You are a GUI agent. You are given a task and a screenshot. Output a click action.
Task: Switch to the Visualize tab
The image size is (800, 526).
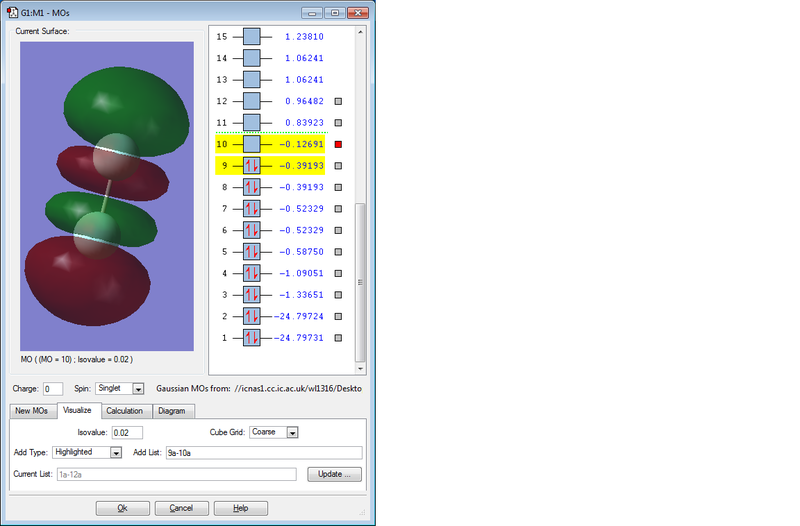[x=78, y=410]
